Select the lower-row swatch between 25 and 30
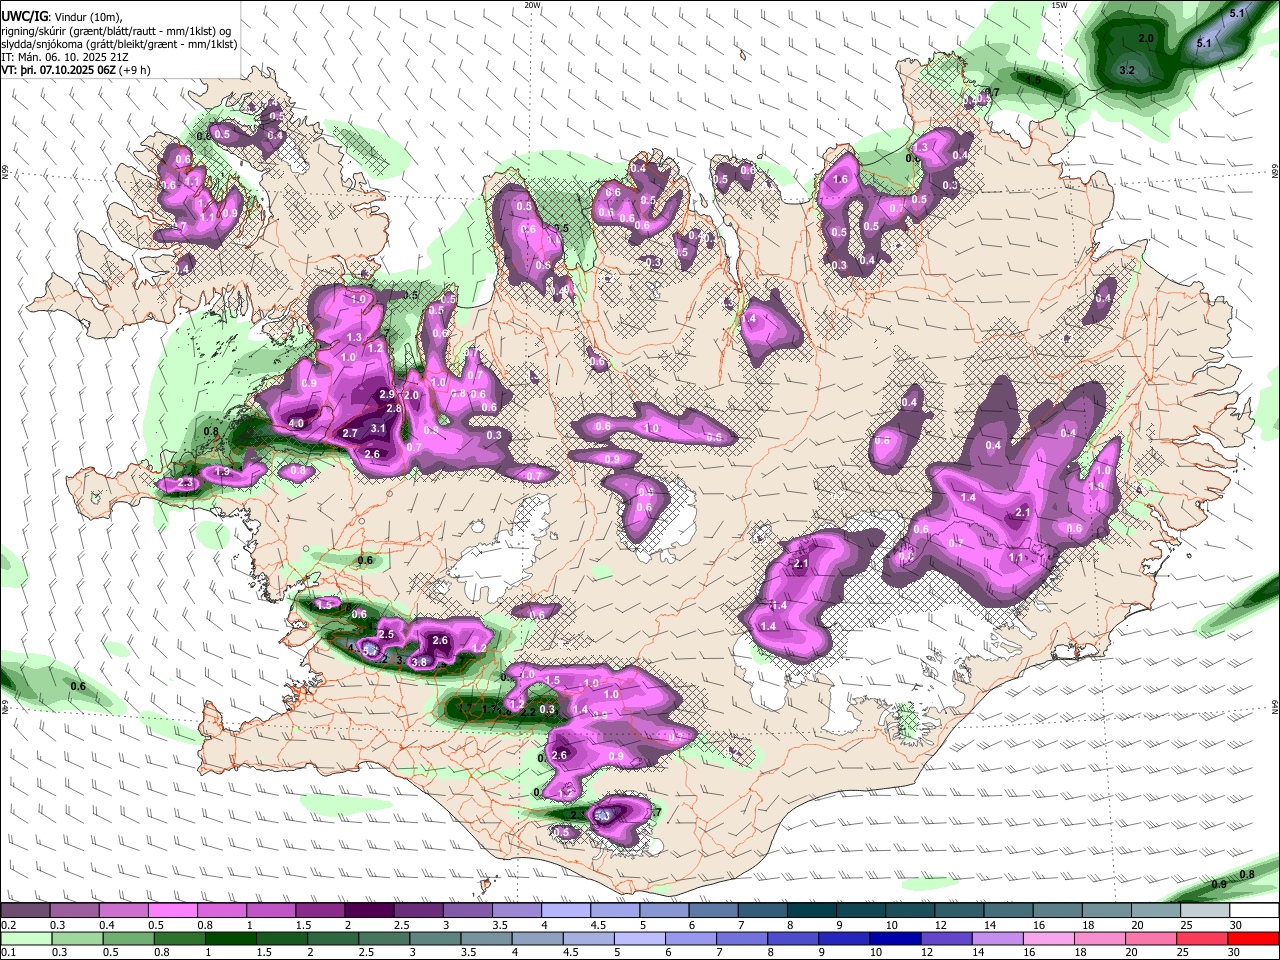Image resolution: width=1280 pixels, height=960 pixels. click(1202, 938)
